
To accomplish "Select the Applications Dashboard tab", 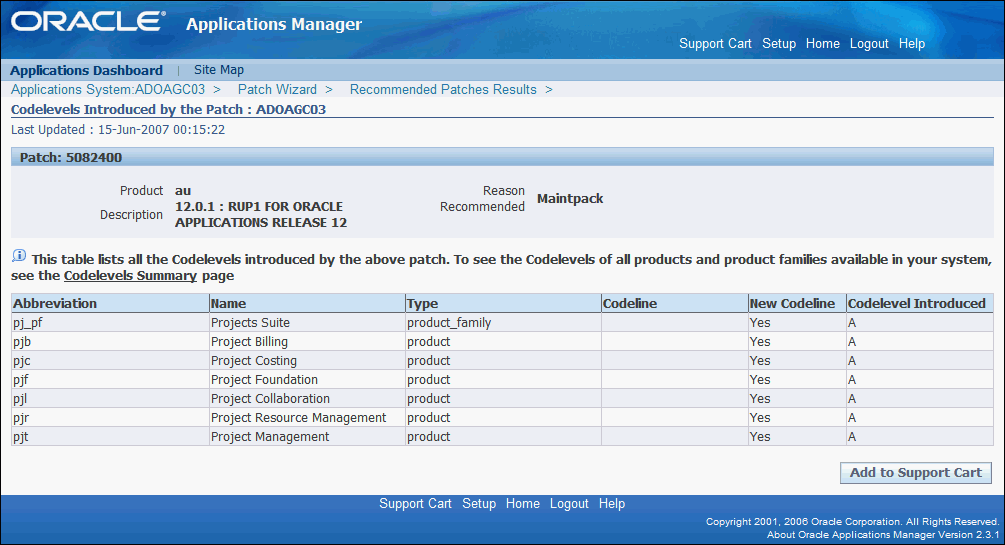I will click(87, 71).
